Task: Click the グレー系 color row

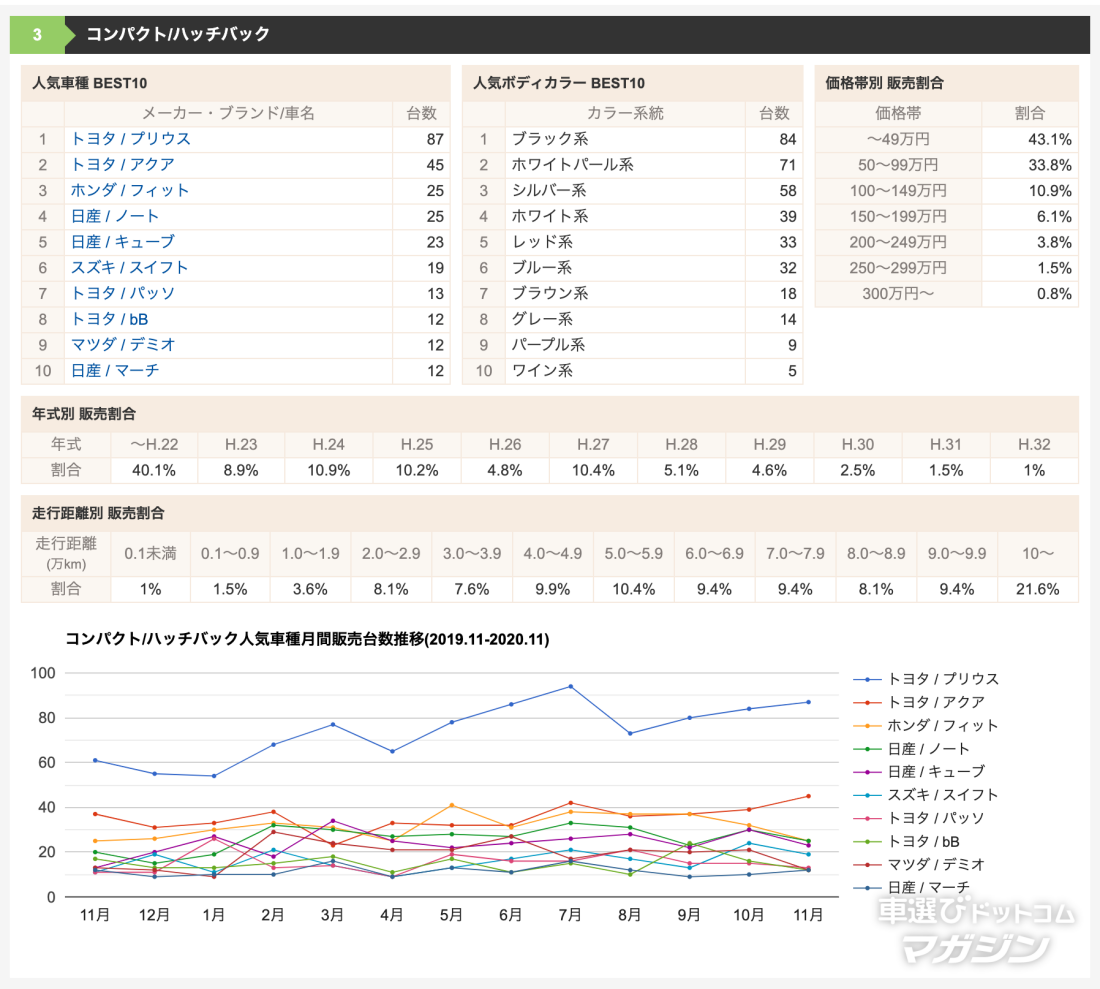Action: (632, 319)
